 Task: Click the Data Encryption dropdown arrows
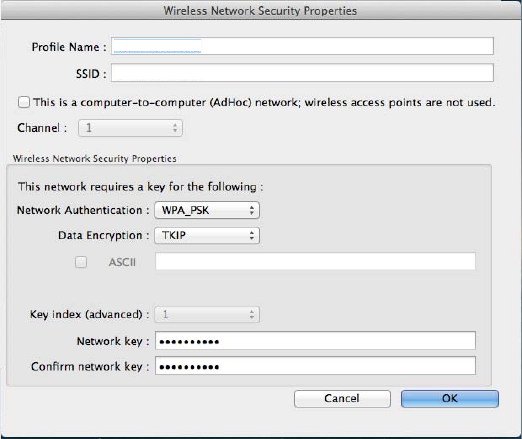click(252, 235)
